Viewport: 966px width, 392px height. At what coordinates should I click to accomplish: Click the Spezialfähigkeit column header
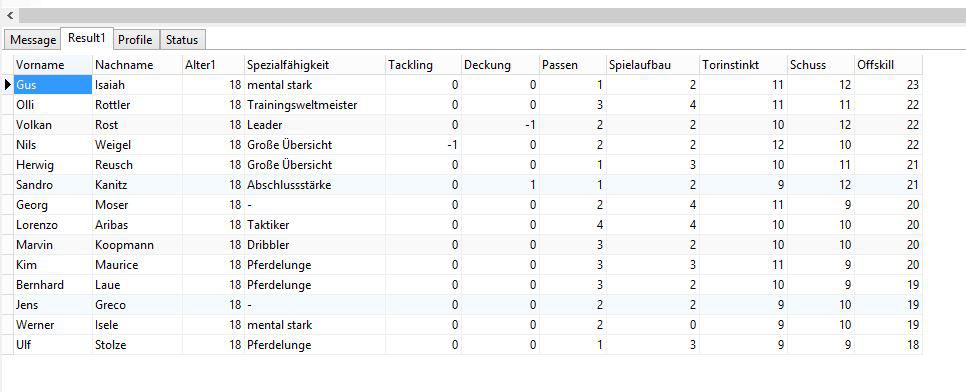pyautogui.click(x=315, y=65)
